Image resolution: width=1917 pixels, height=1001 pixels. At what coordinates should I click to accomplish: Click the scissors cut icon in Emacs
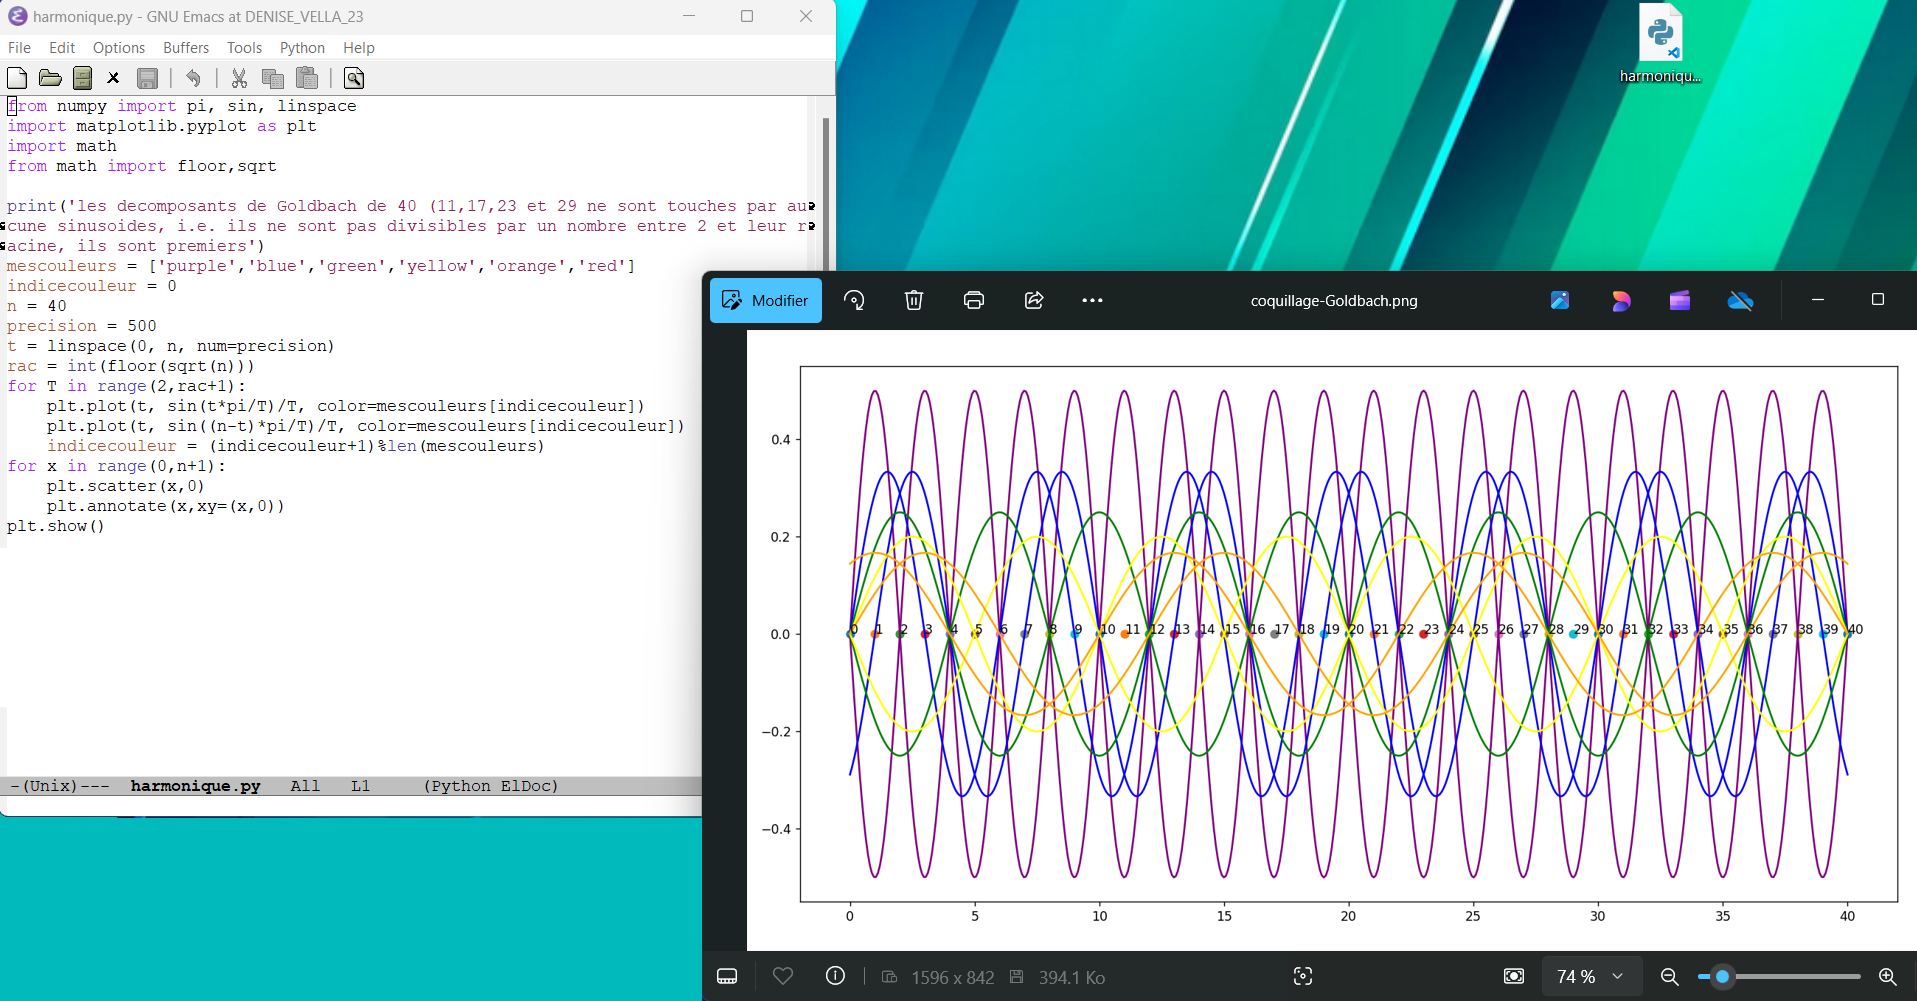tap(239, 78)
